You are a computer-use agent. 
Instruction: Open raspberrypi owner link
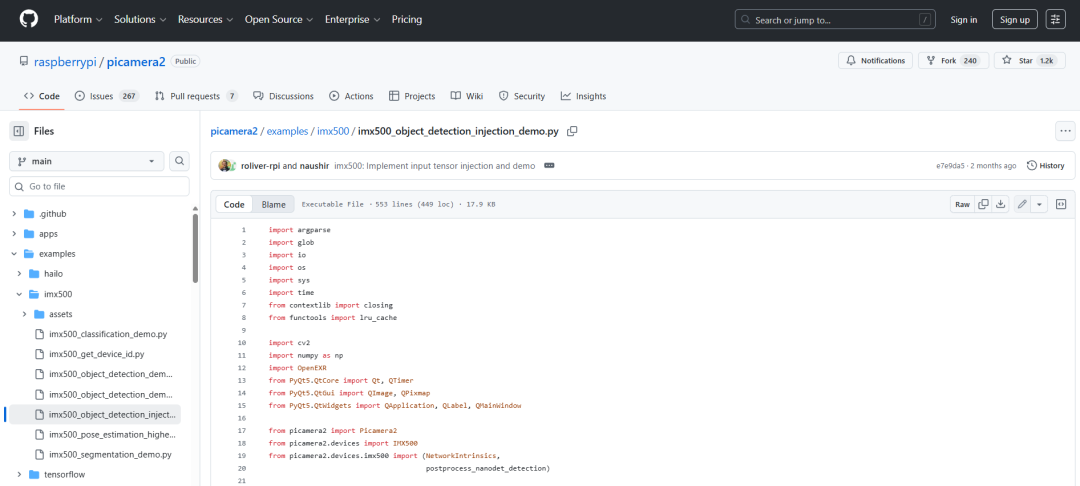[65, 61]
